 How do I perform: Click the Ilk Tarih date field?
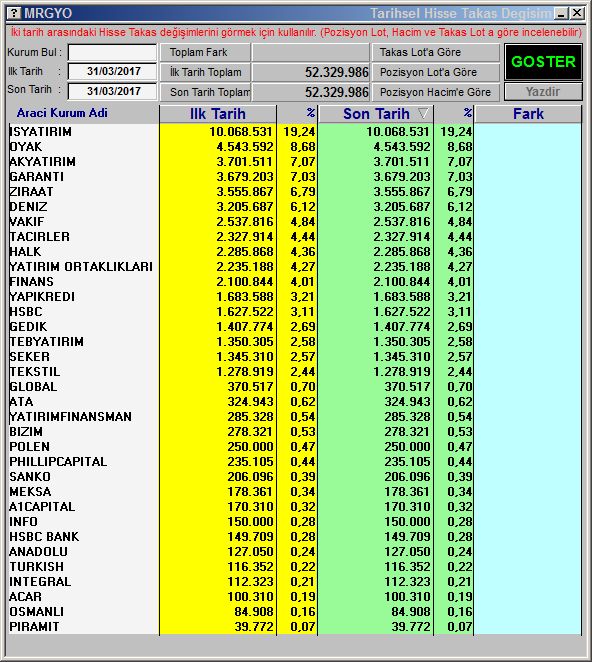pos(112,71)
